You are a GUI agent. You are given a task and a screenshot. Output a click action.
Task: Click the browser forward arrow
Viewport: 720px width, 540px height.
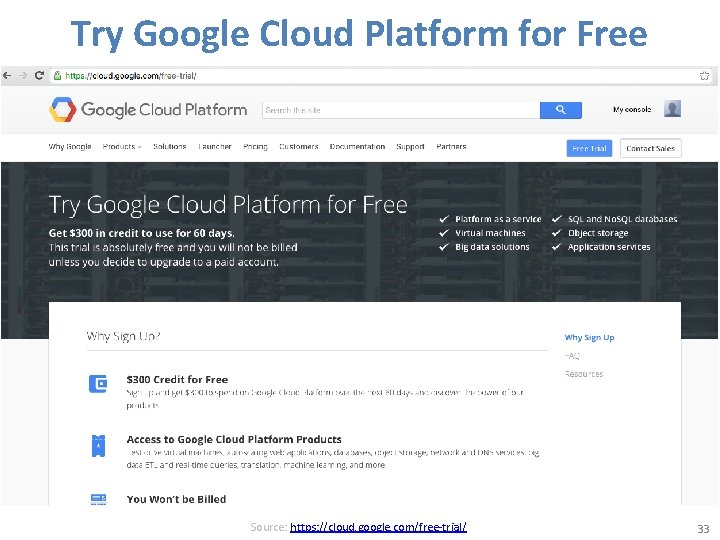pyautogui.click(x=23, y=75)
